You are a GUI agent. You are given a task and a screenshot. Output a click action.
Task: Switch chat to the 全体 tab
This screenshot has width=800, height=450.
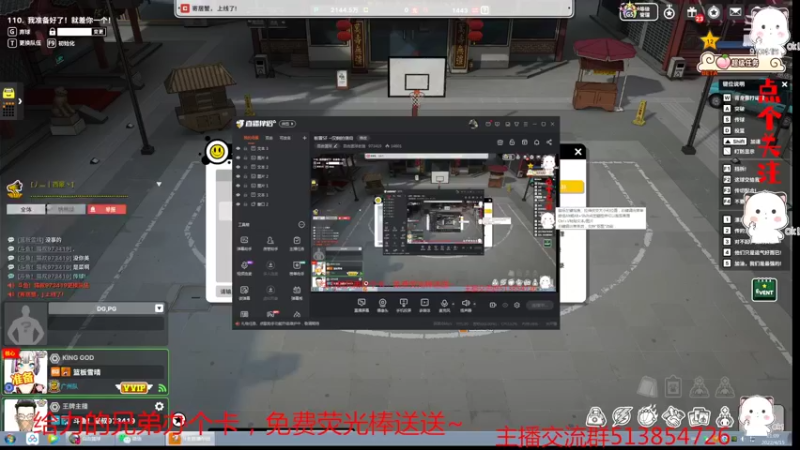pos(26,209)
